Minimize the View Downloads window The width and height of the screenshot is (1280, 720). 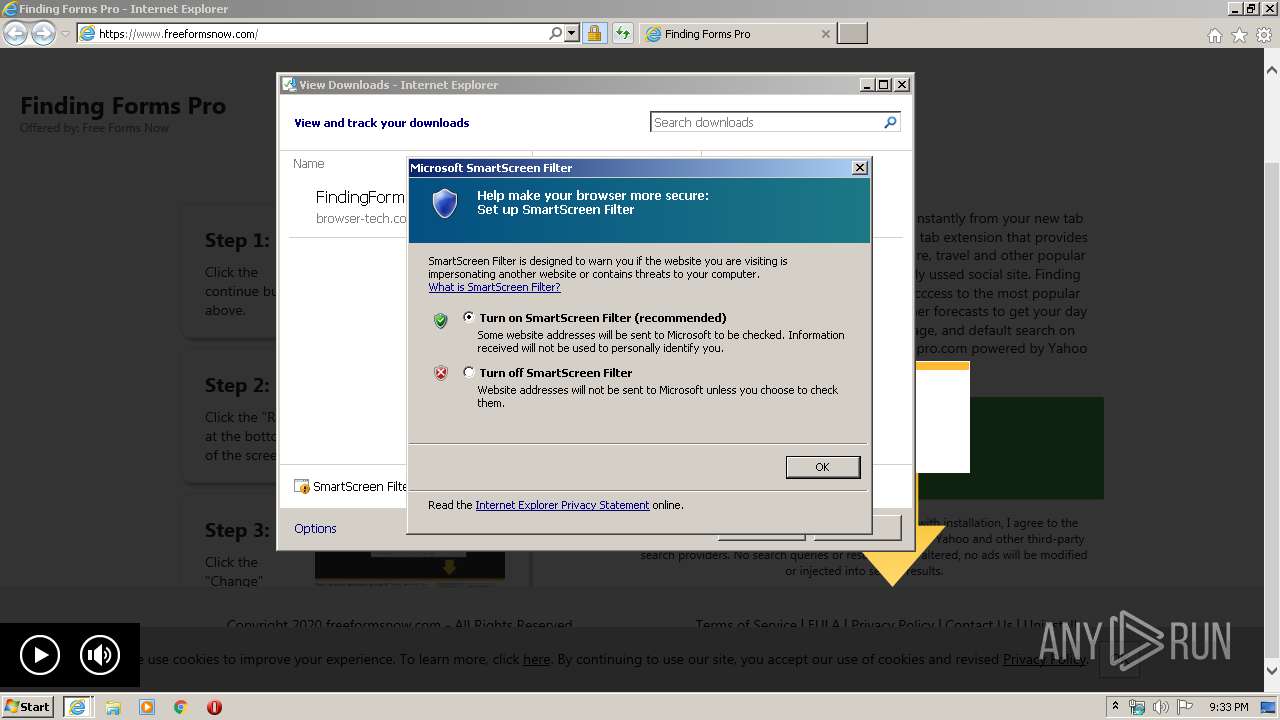(x=867, y=85)
